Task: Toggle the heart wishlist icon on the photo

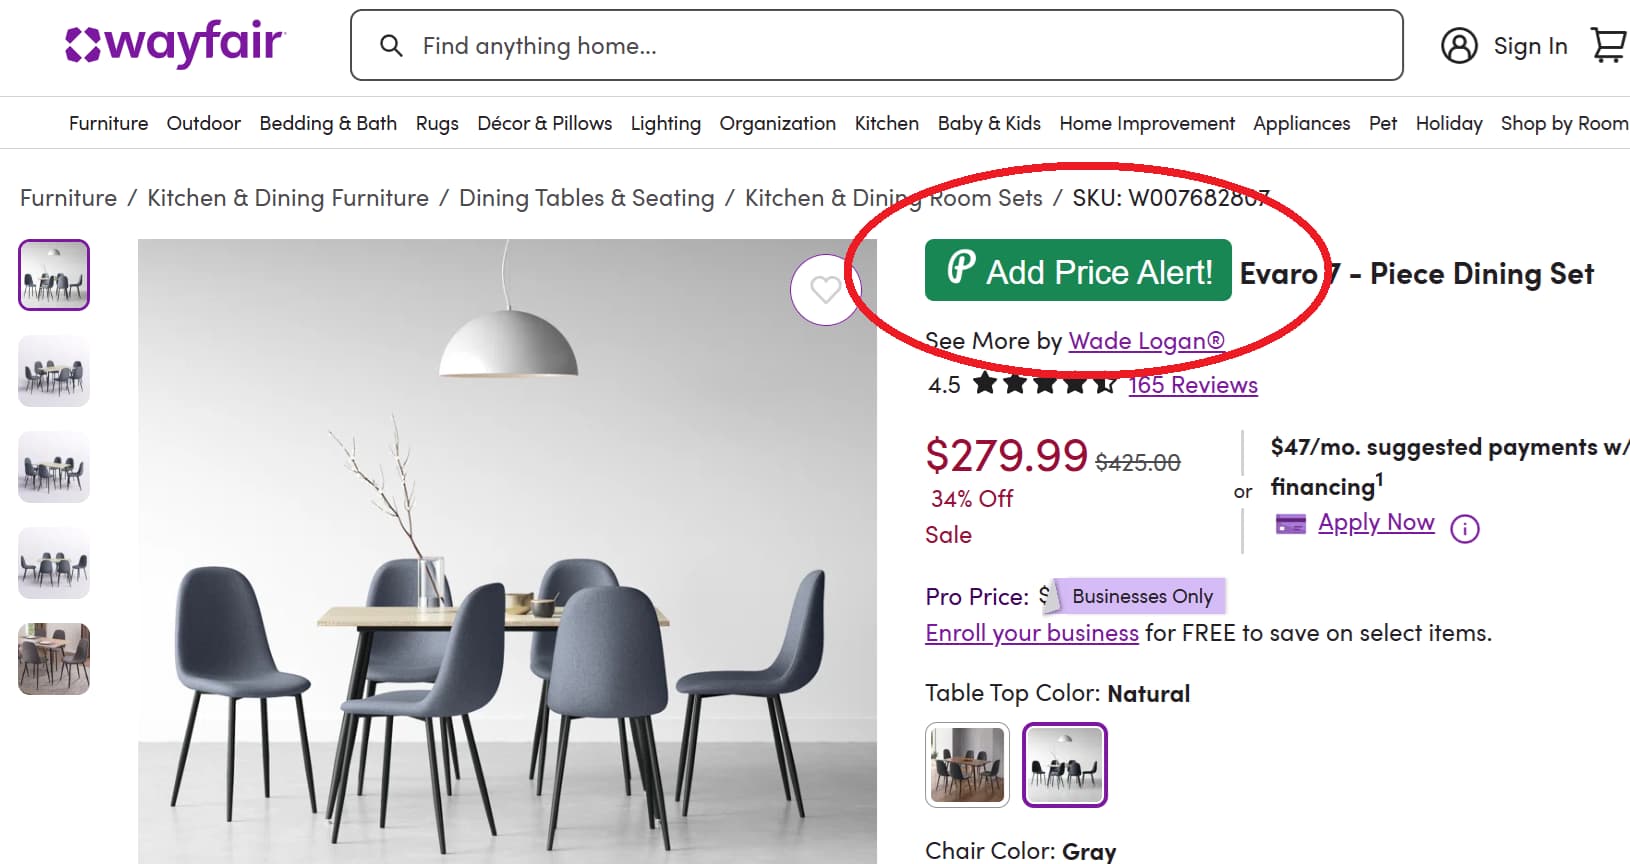Action: pos(826,290)
